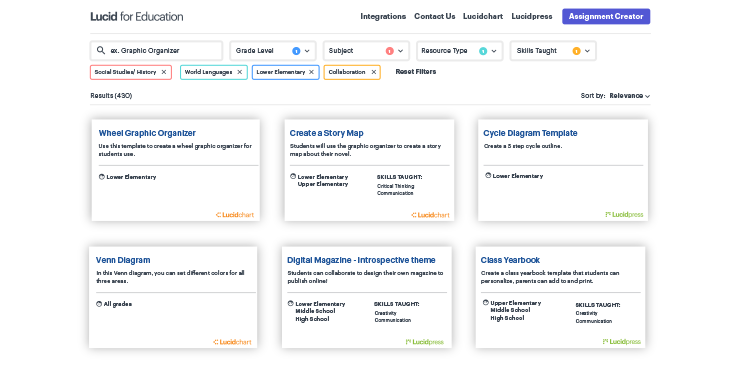
Task: Open Integrations in top navigation
Action: coord(383,17)
